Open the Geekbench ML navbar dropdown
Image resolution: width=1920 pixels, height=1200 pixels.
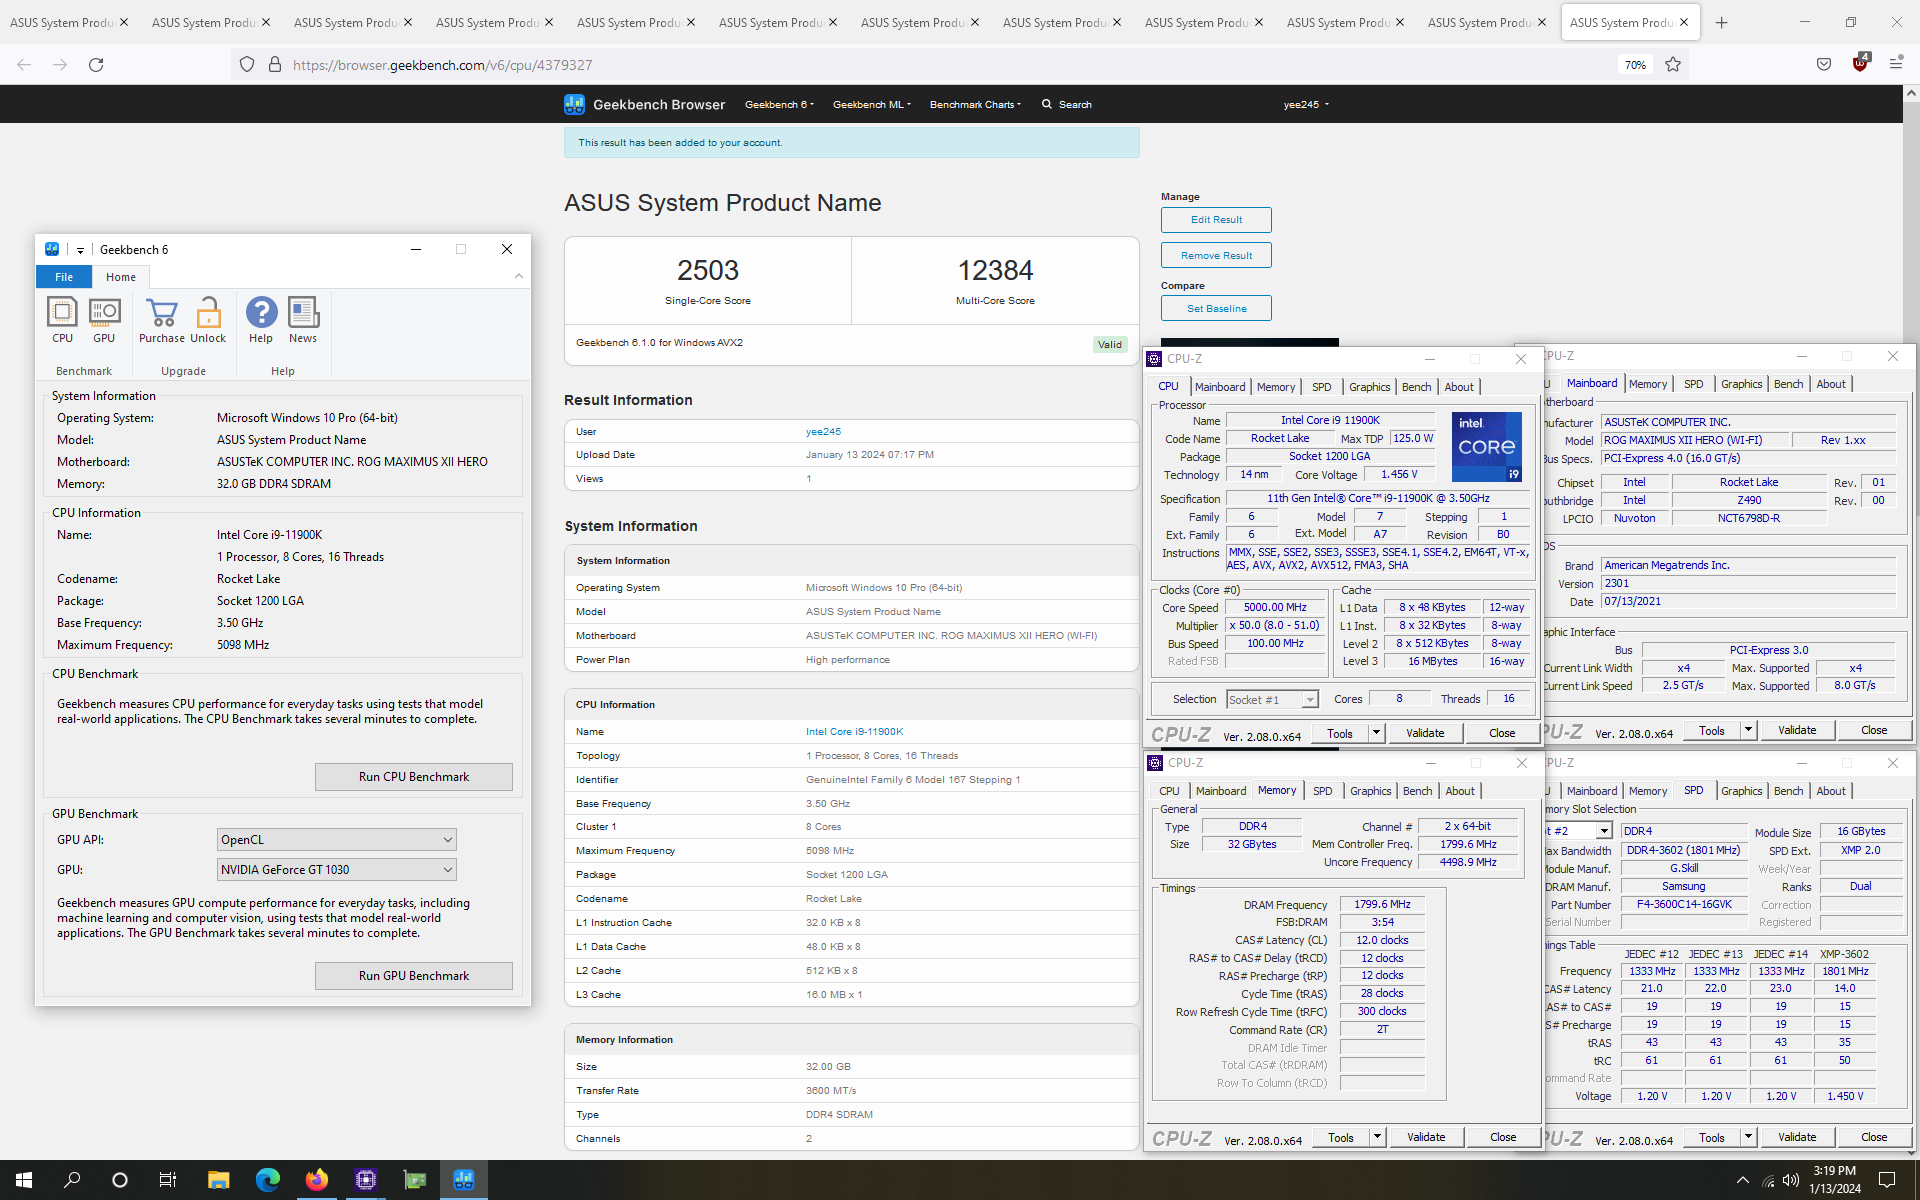(x=871, y=104)
